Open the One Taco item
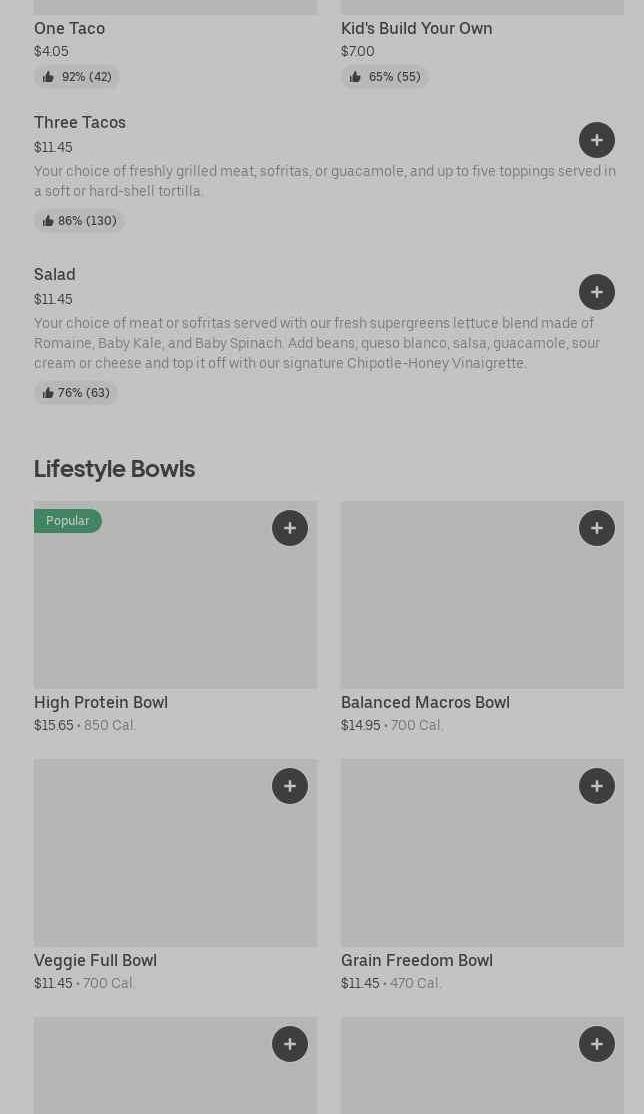644x1114 pixels. point(70,28)
